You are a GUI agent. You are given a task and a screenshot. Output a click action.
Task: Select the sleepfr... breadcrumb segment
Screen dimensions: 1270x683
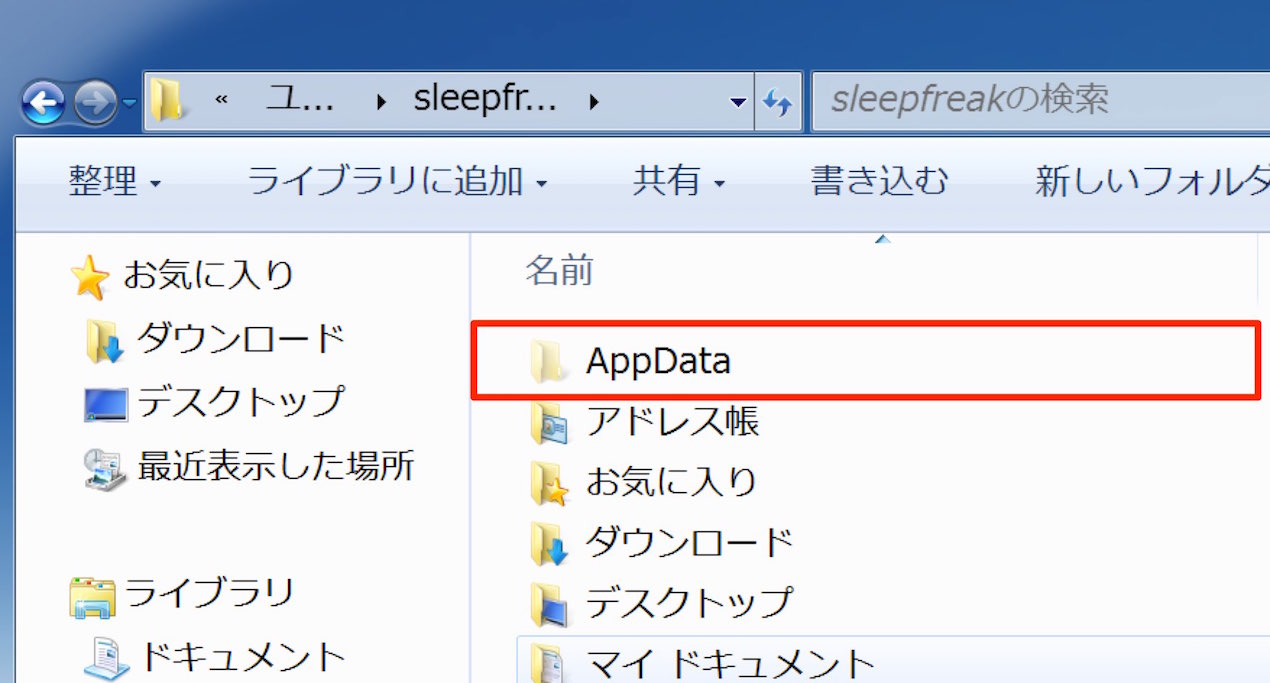pyautogui.click(x=485, y=100)
